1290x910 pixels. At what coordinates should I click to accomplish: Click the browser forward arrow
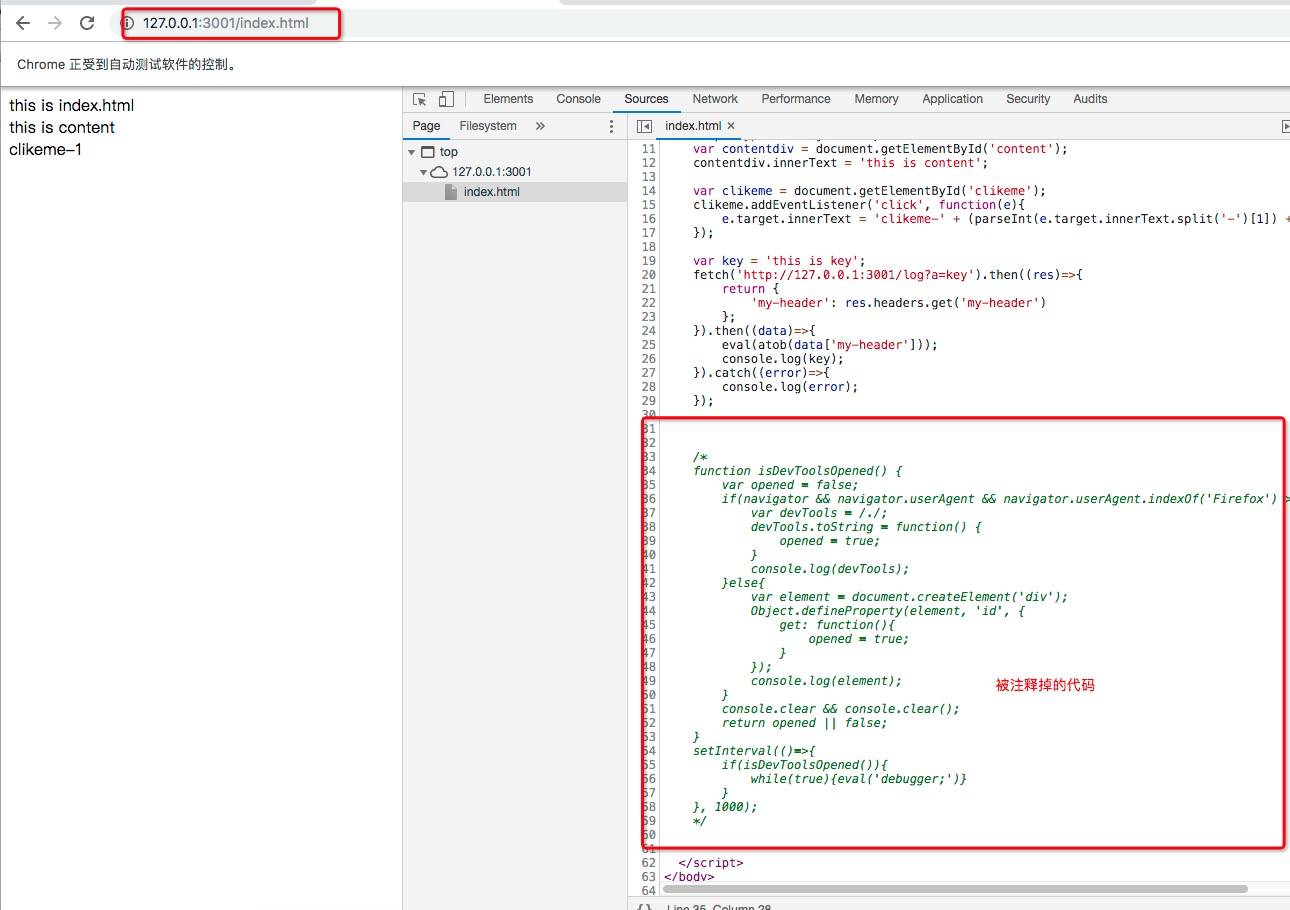coord(55,23)
